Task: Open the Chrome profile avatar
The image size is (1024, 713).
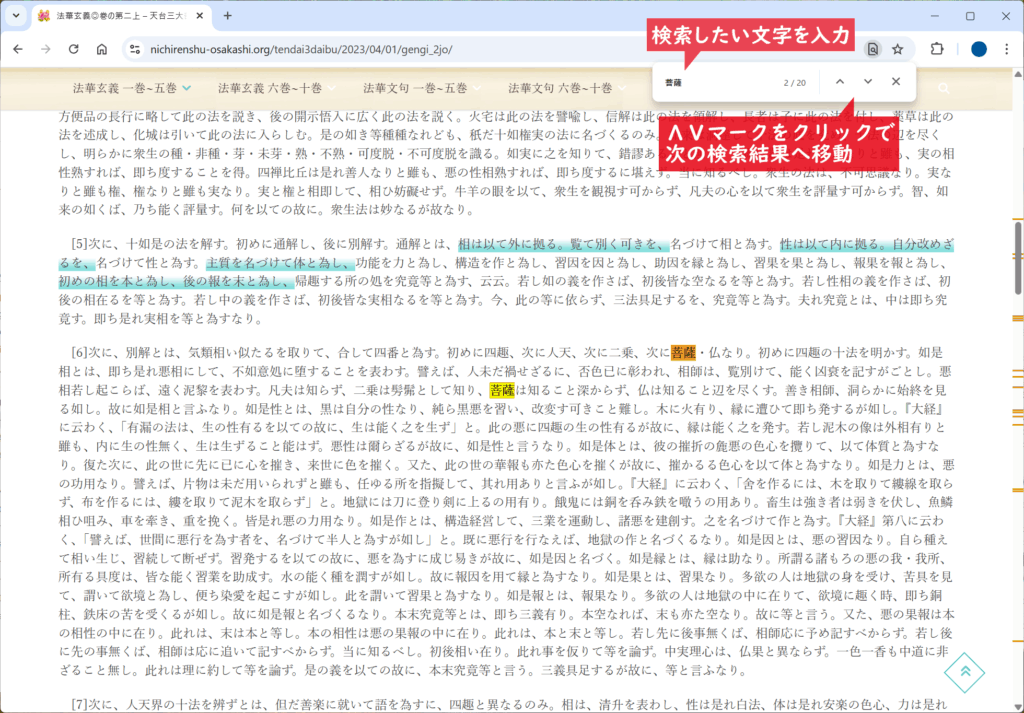Action: tap(978, 49)
